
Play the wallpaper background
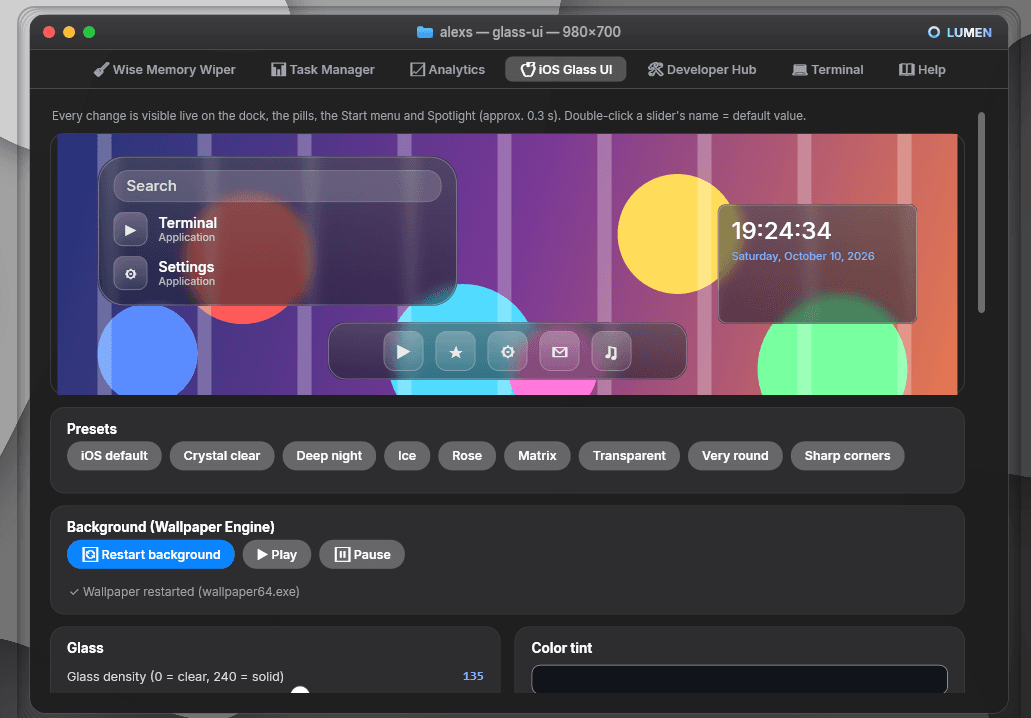tap(277, 554)
